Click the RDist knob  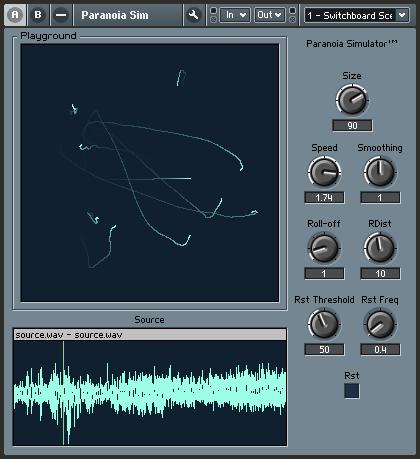coord(380,248)
